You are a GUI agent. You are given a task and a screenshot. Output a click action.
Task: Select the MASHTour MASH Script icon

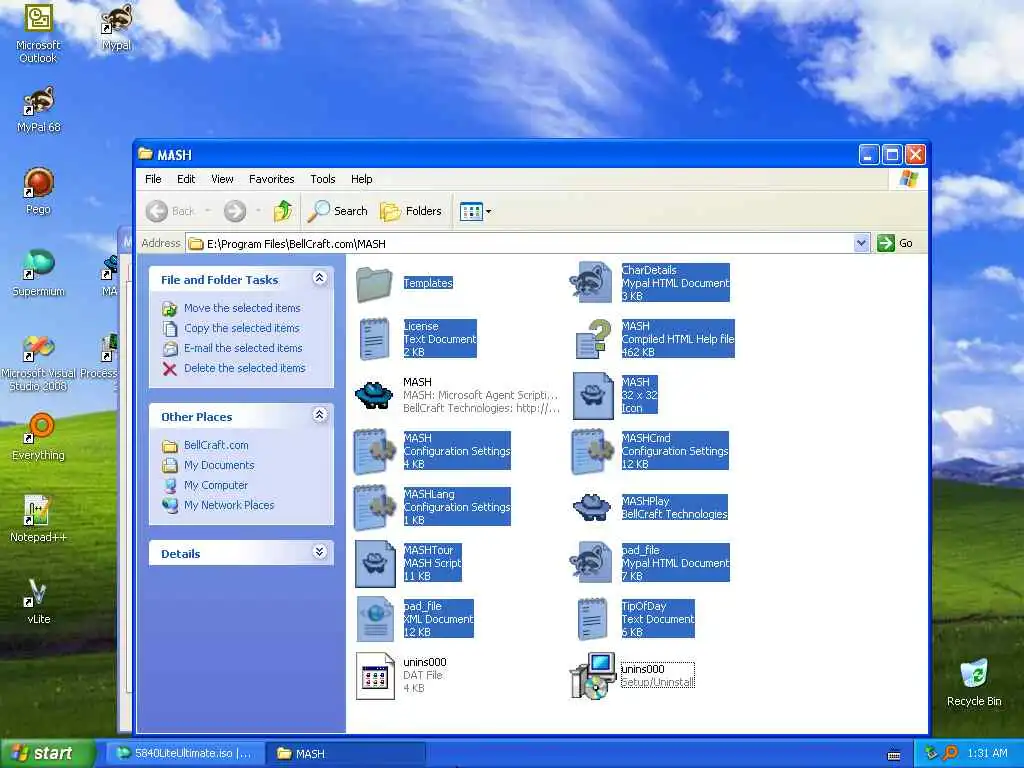pos(375,563)
